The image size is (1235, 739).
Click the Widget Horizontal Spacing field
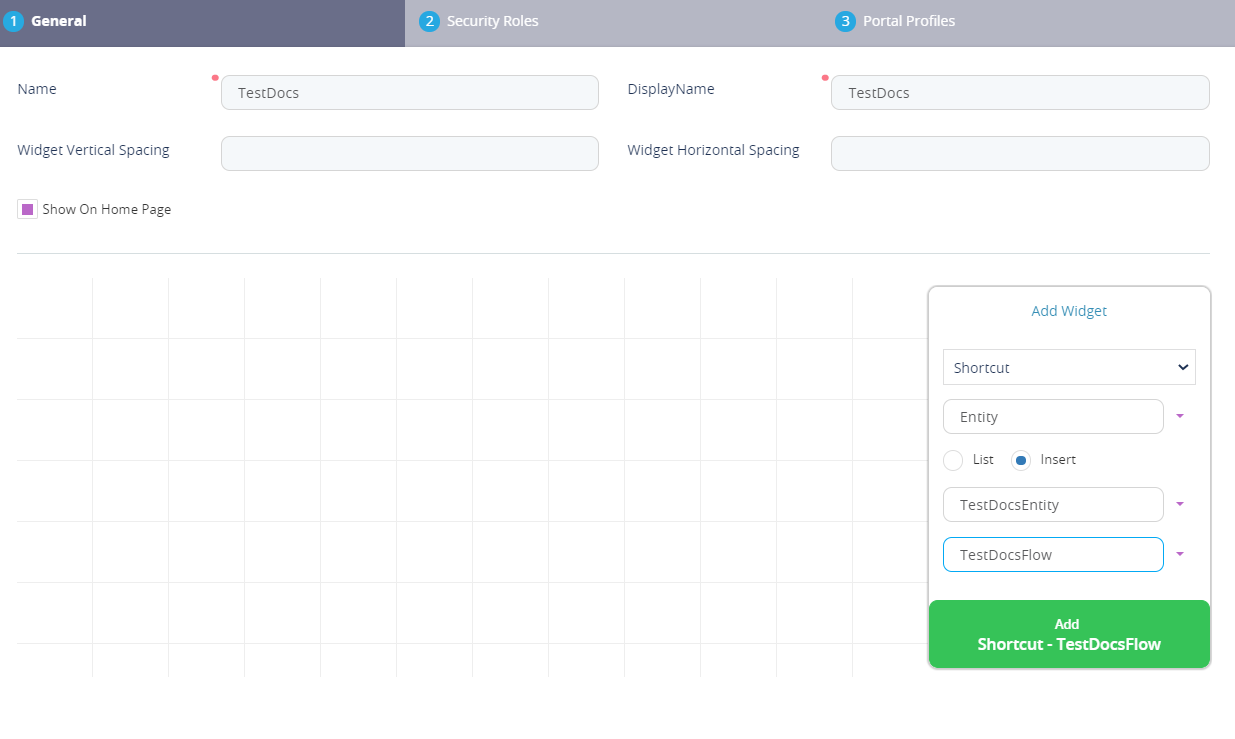pyautogui.click(x=1019, y=153)
